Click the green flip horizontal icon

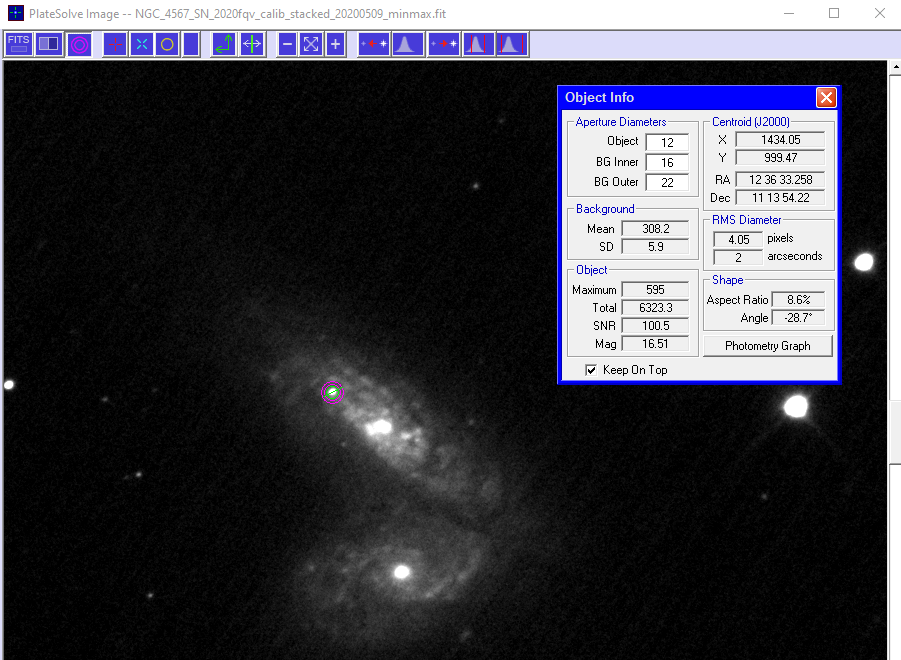pos(252,44)
